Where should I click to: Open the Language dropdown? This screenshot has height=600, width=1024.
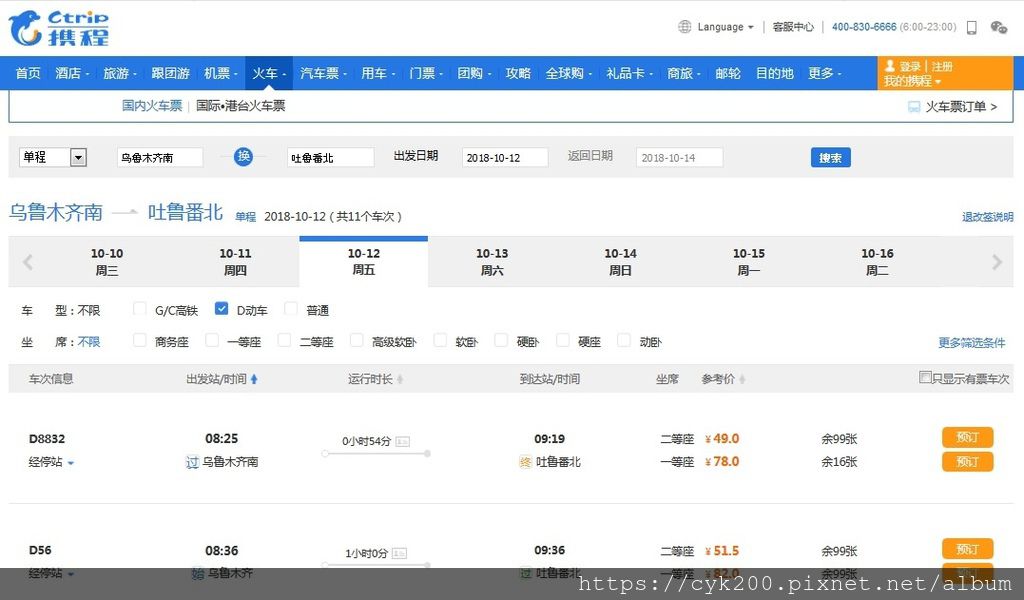(x=725, y=27)
